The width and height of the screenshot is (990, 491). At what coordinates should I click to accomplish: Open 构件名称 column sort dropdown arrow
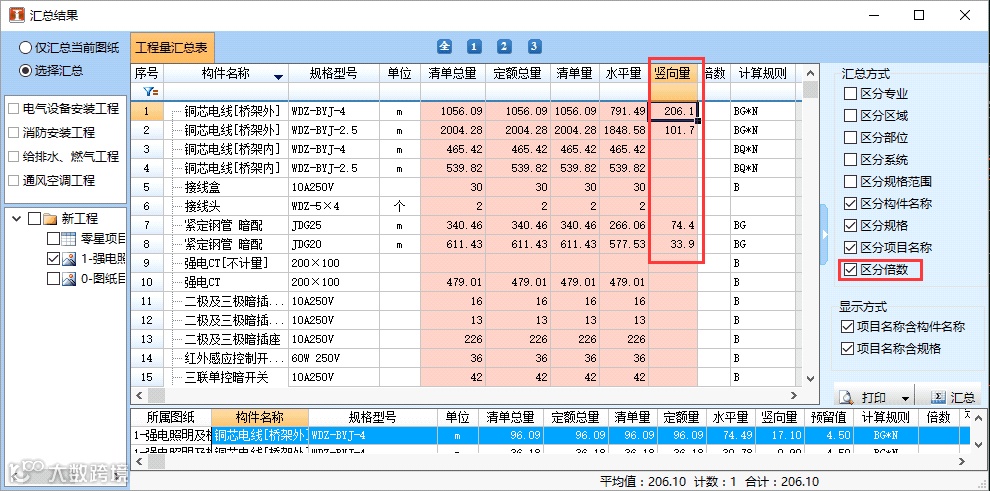(x=278, y=76)
